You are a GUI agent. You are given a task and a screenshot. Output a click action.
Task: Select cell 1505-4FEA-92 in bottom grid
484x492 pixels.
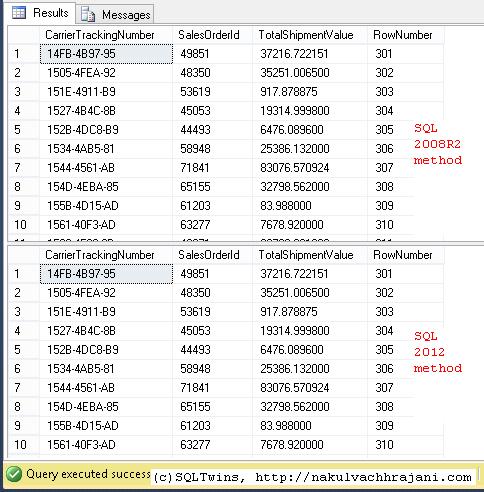[106, 293]
